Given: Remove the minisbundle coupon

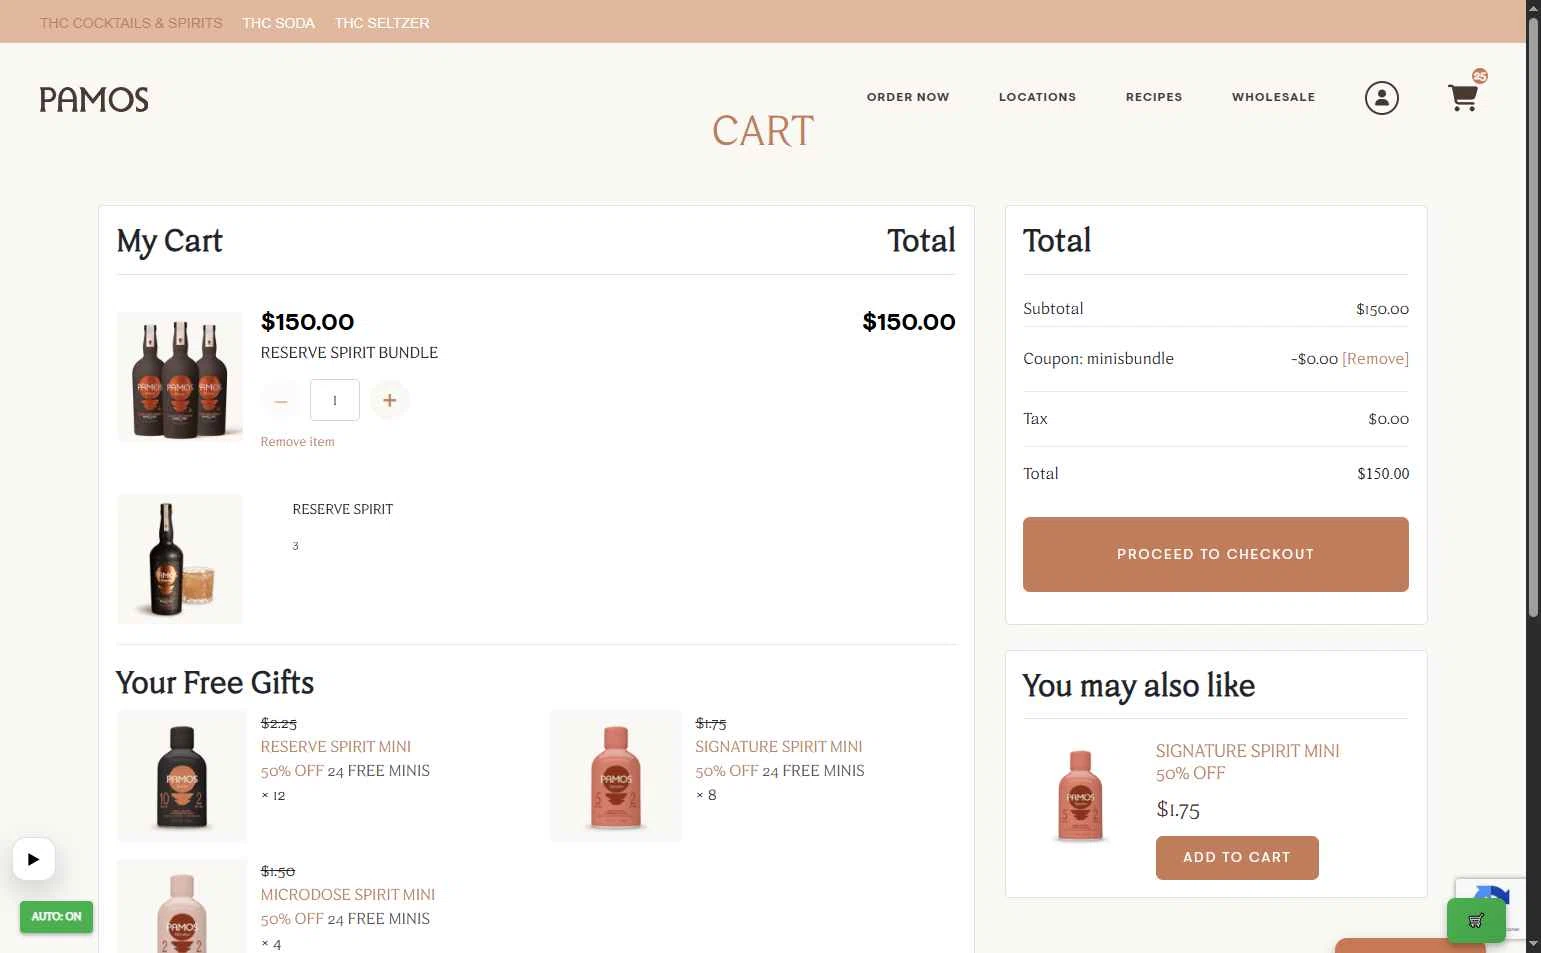Looking at the screenshot, I should (x=1375, y=359).
